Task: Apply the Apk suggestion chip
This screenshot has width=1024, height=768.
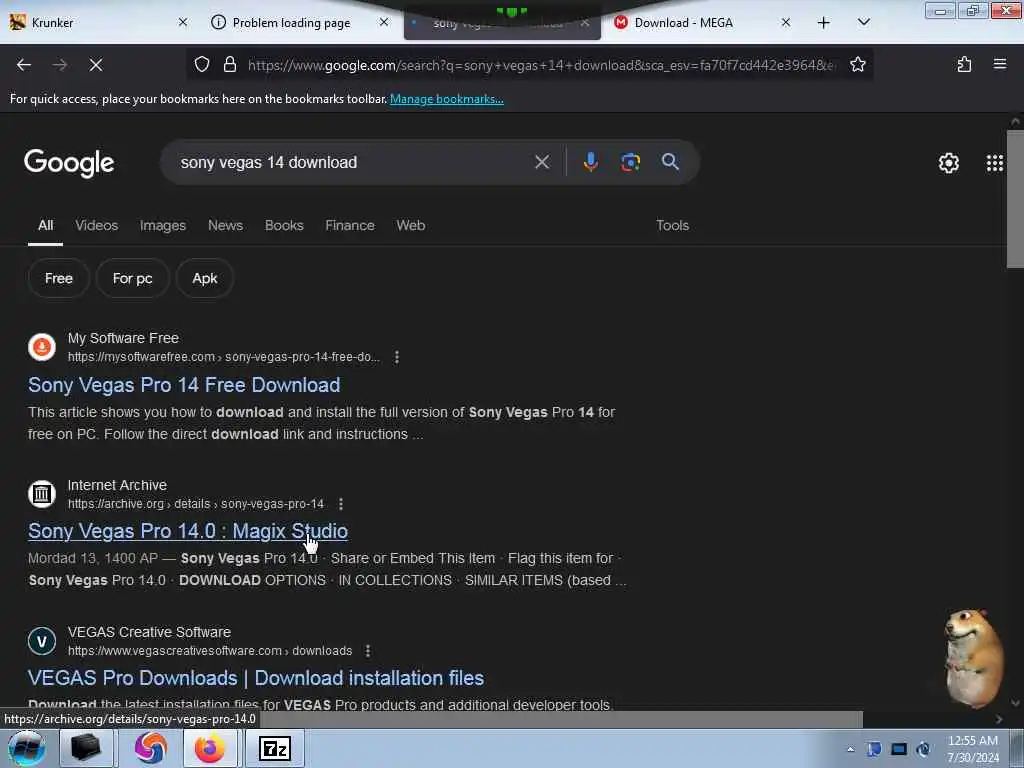Action: point(204,278)
